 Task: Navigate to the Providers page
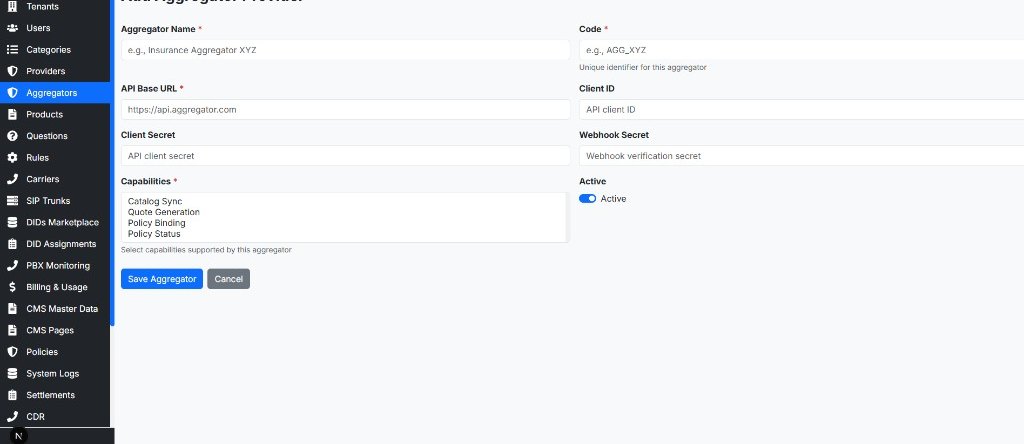(55, 71)
